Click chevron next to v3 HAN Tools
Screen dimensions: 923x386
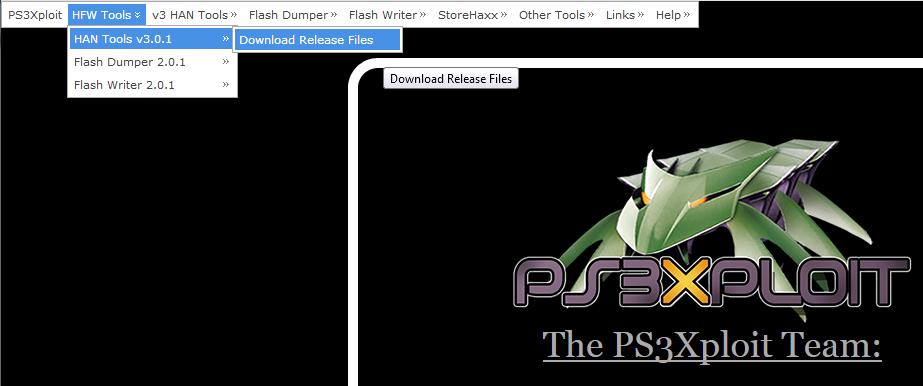pos(234,14)
